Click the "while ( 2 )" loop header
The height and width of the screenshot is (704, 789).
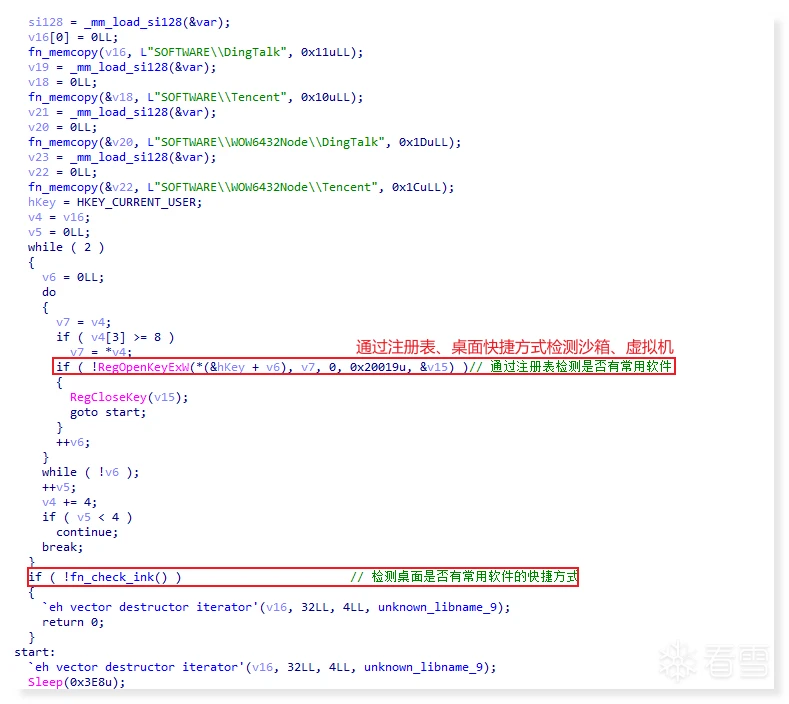[66, 248]
